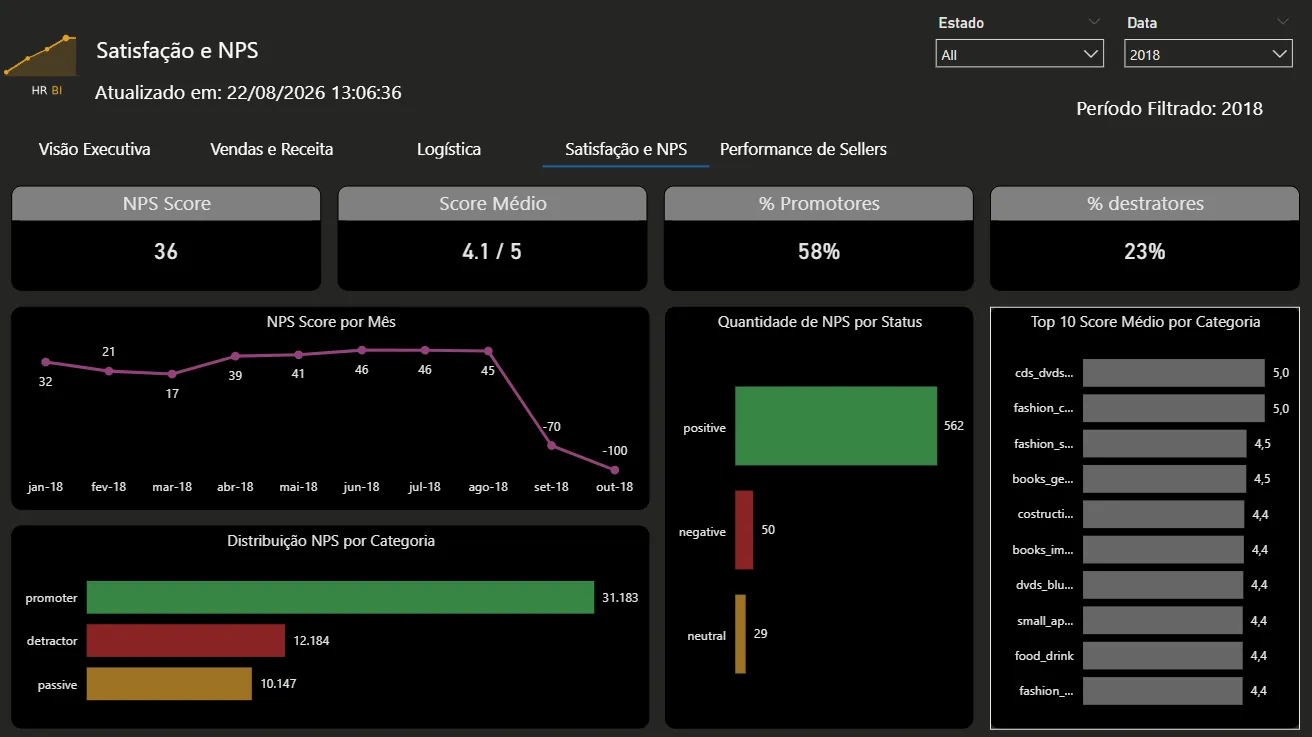Click the Score Médio card value

click(492, 252)
